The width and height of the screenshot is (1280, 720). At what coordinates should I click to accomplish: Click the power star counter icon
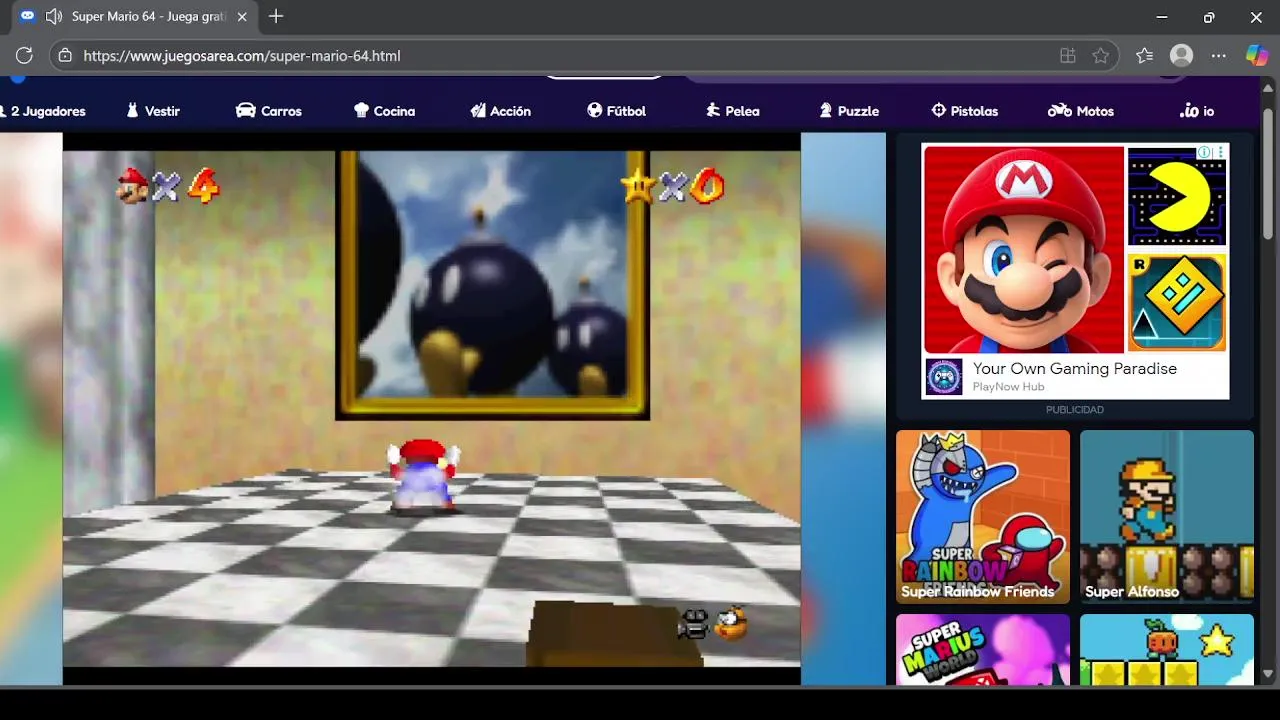(x=637, y=185)
